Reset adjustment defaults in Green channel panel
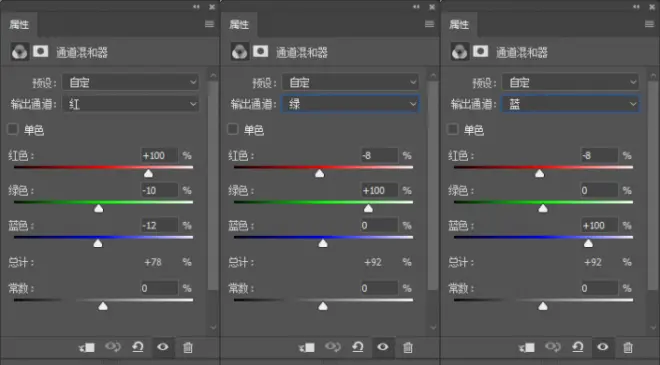This screenshot has height=365, width=660. pyautogui.click(x=358, y=347)
